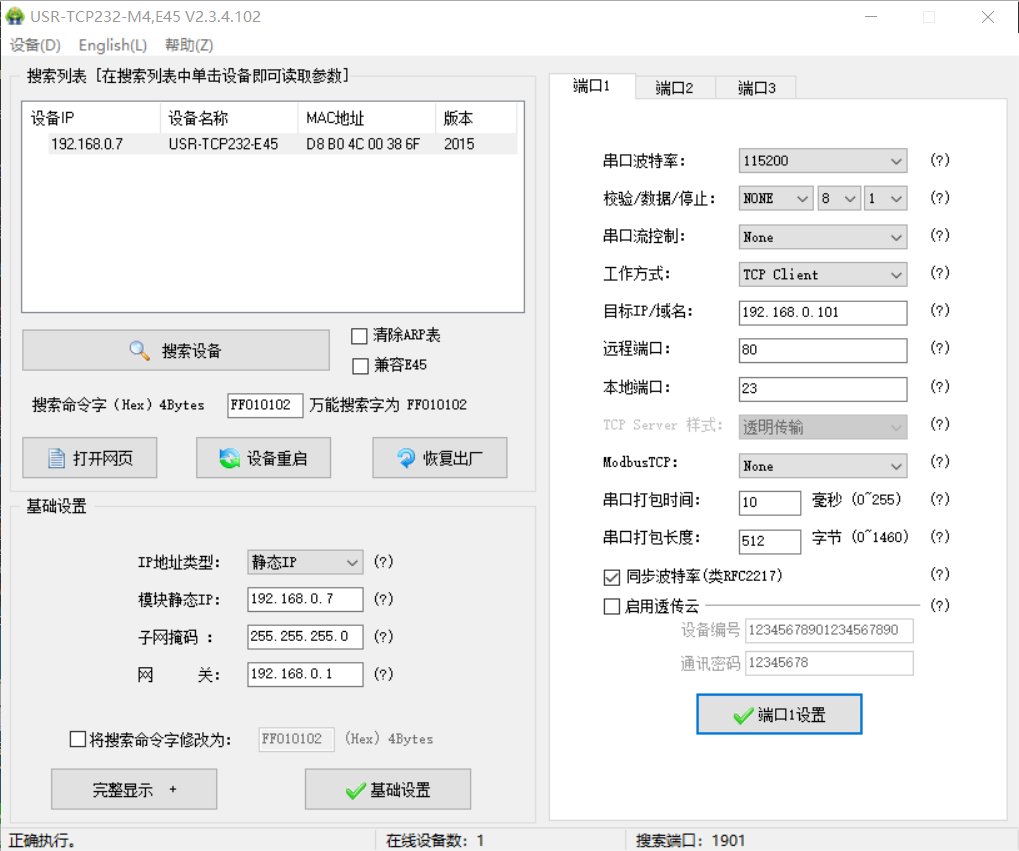Click 设备IP column header
Screen dimensions: 1019x851
[x=92, y=118]
